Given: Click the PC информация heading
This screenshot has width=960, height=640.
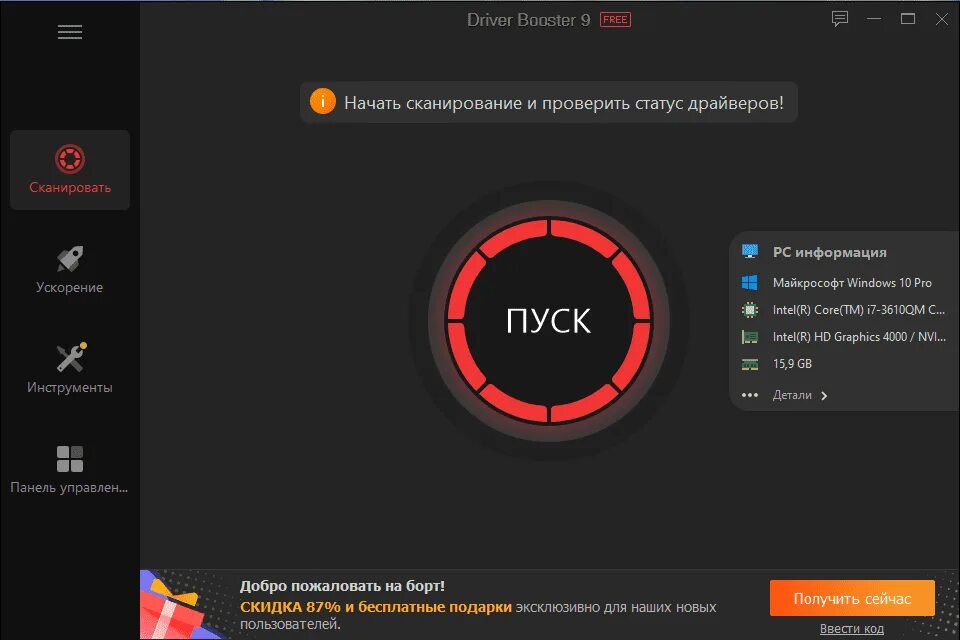Looking at the screenshot, I should tap(830, 252).
